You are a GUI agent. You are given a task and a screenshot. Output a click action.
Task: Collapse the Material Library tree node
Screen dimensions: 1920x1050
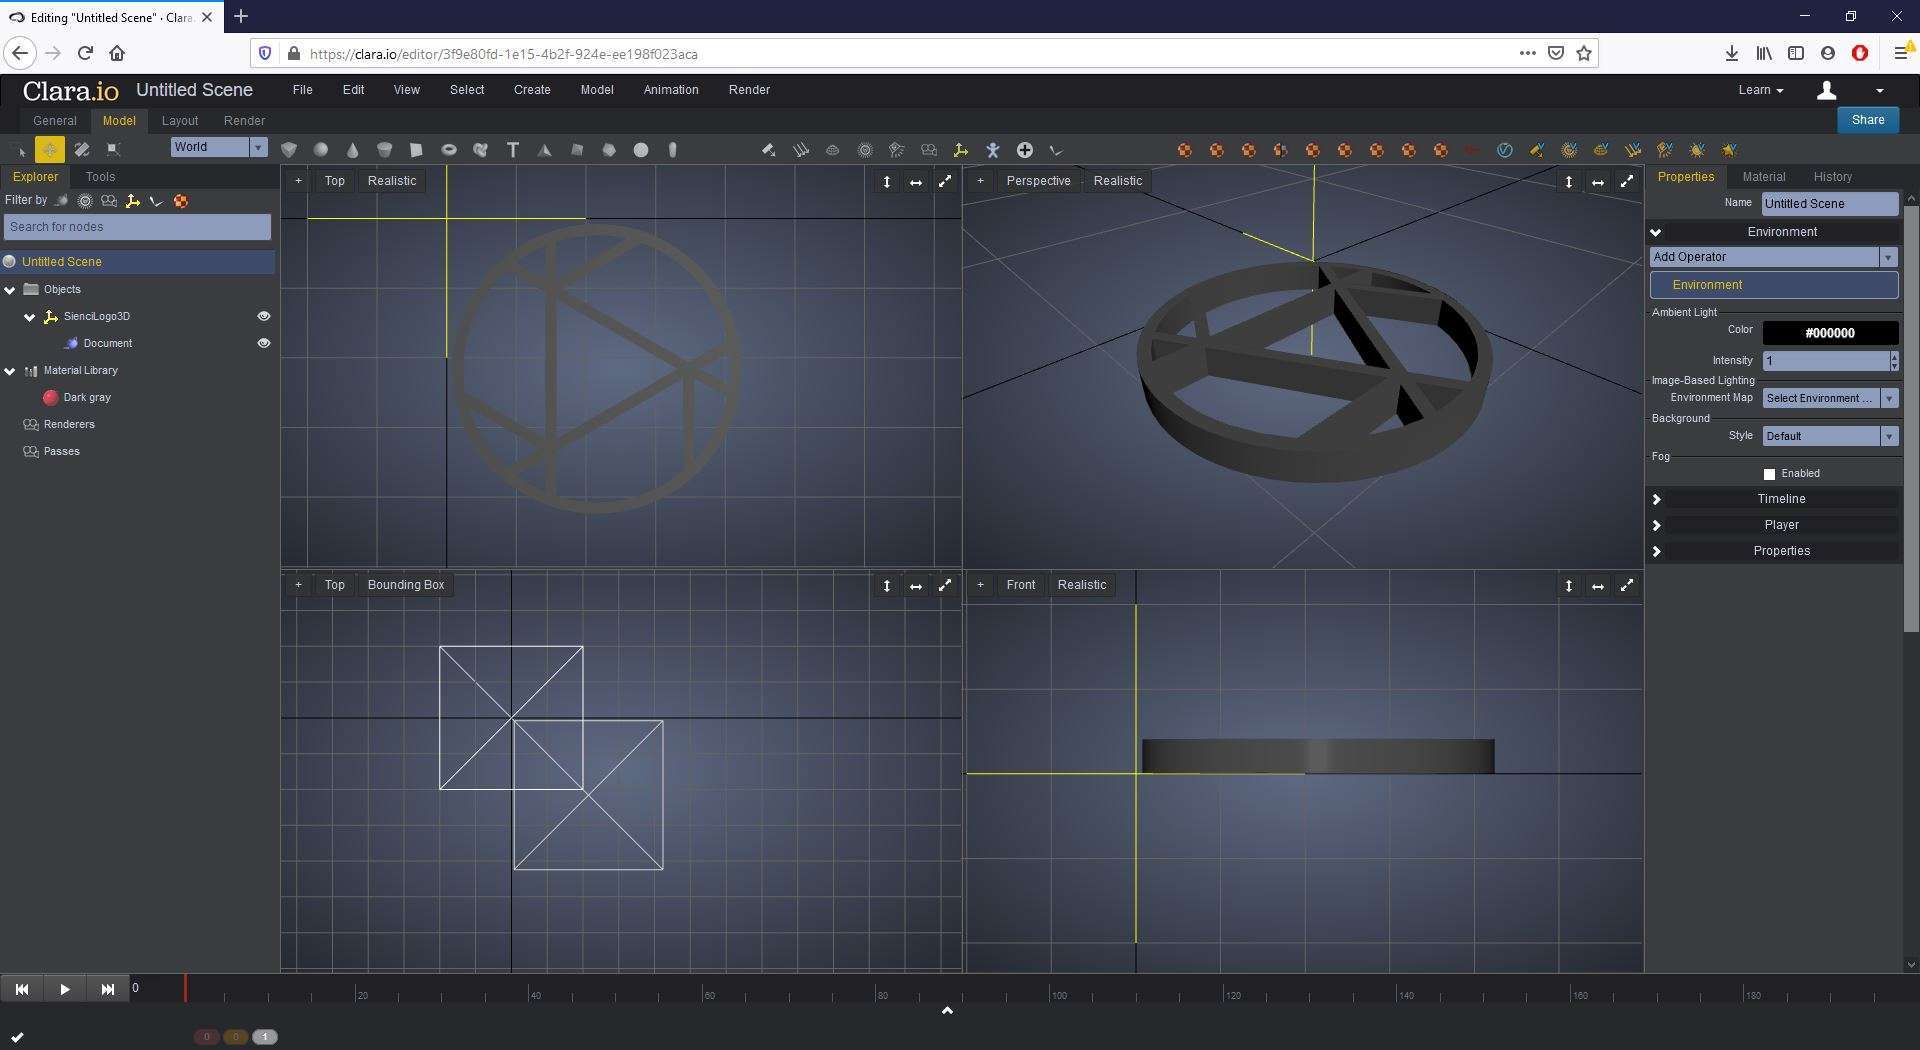(x=10, y=371)
